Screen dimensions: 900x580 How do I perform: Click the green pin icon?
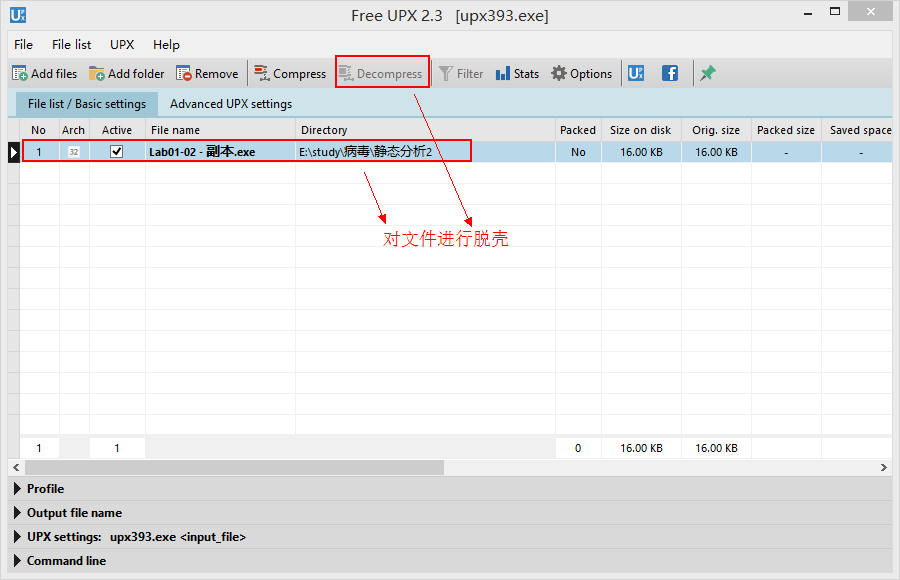coord(707,73)
